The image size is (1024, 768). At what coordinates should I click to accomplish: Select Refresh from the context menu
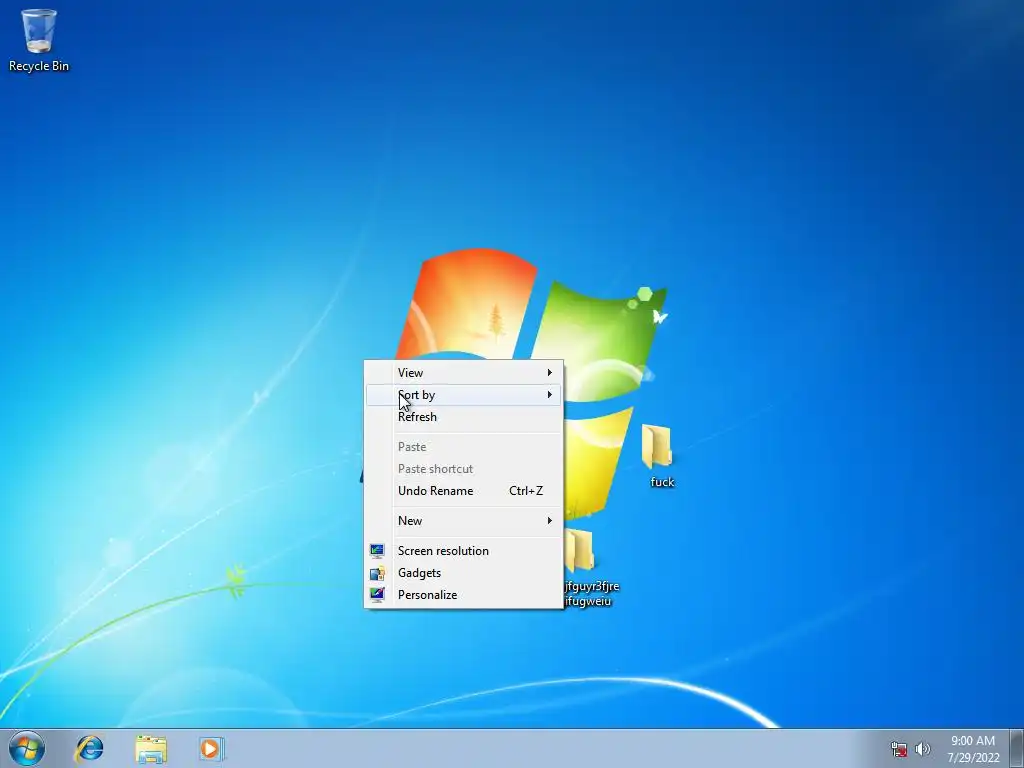click(463, 417)
